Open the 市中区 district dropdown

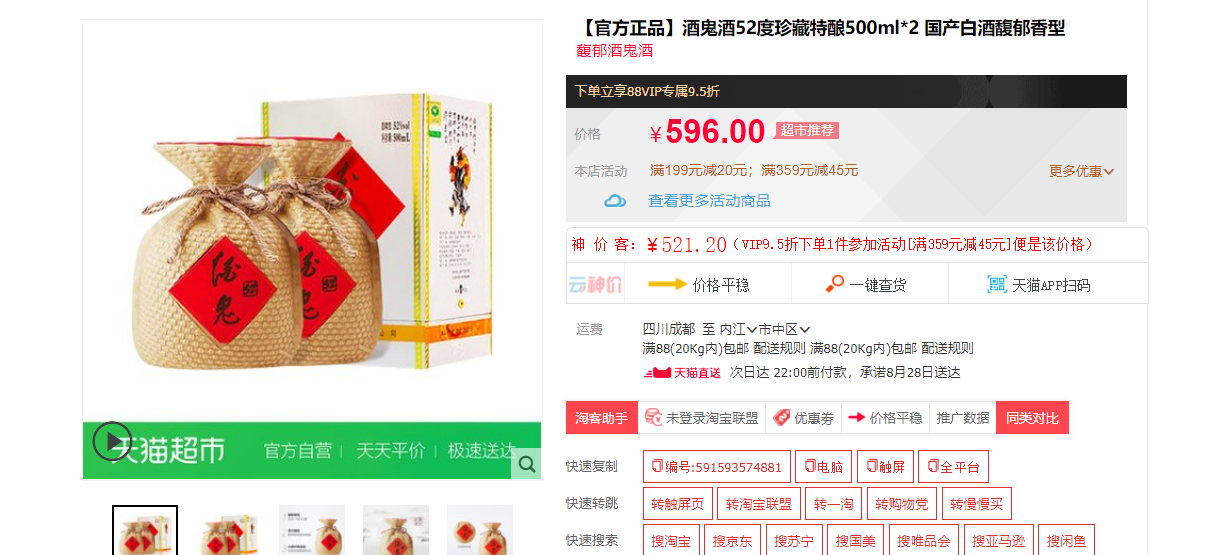point(784,329)
